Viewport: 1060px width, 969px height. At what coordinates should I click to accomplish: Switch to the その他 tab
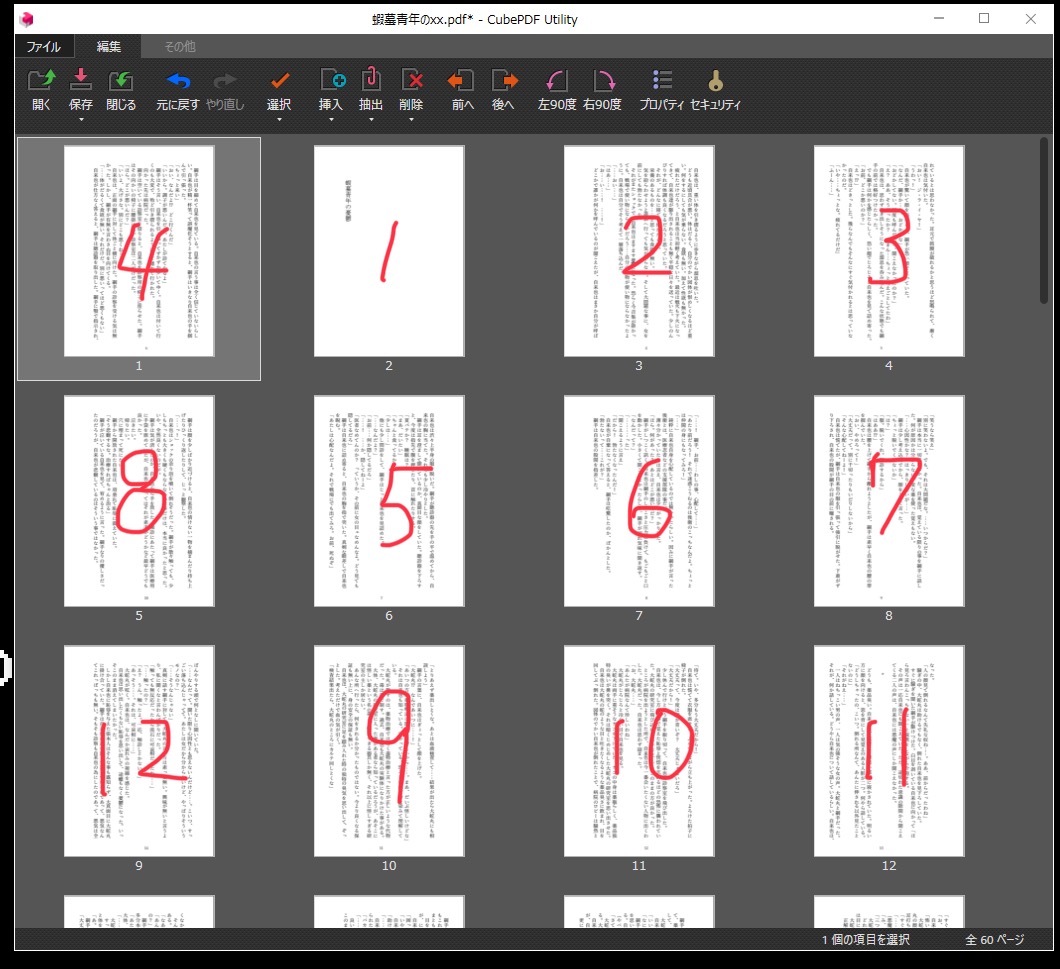pos(180,47)
